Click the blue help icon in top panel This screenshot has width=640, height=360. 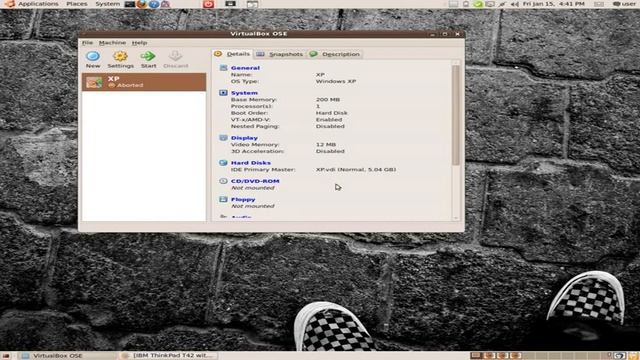pyautogui.click(x=154, y=4)
